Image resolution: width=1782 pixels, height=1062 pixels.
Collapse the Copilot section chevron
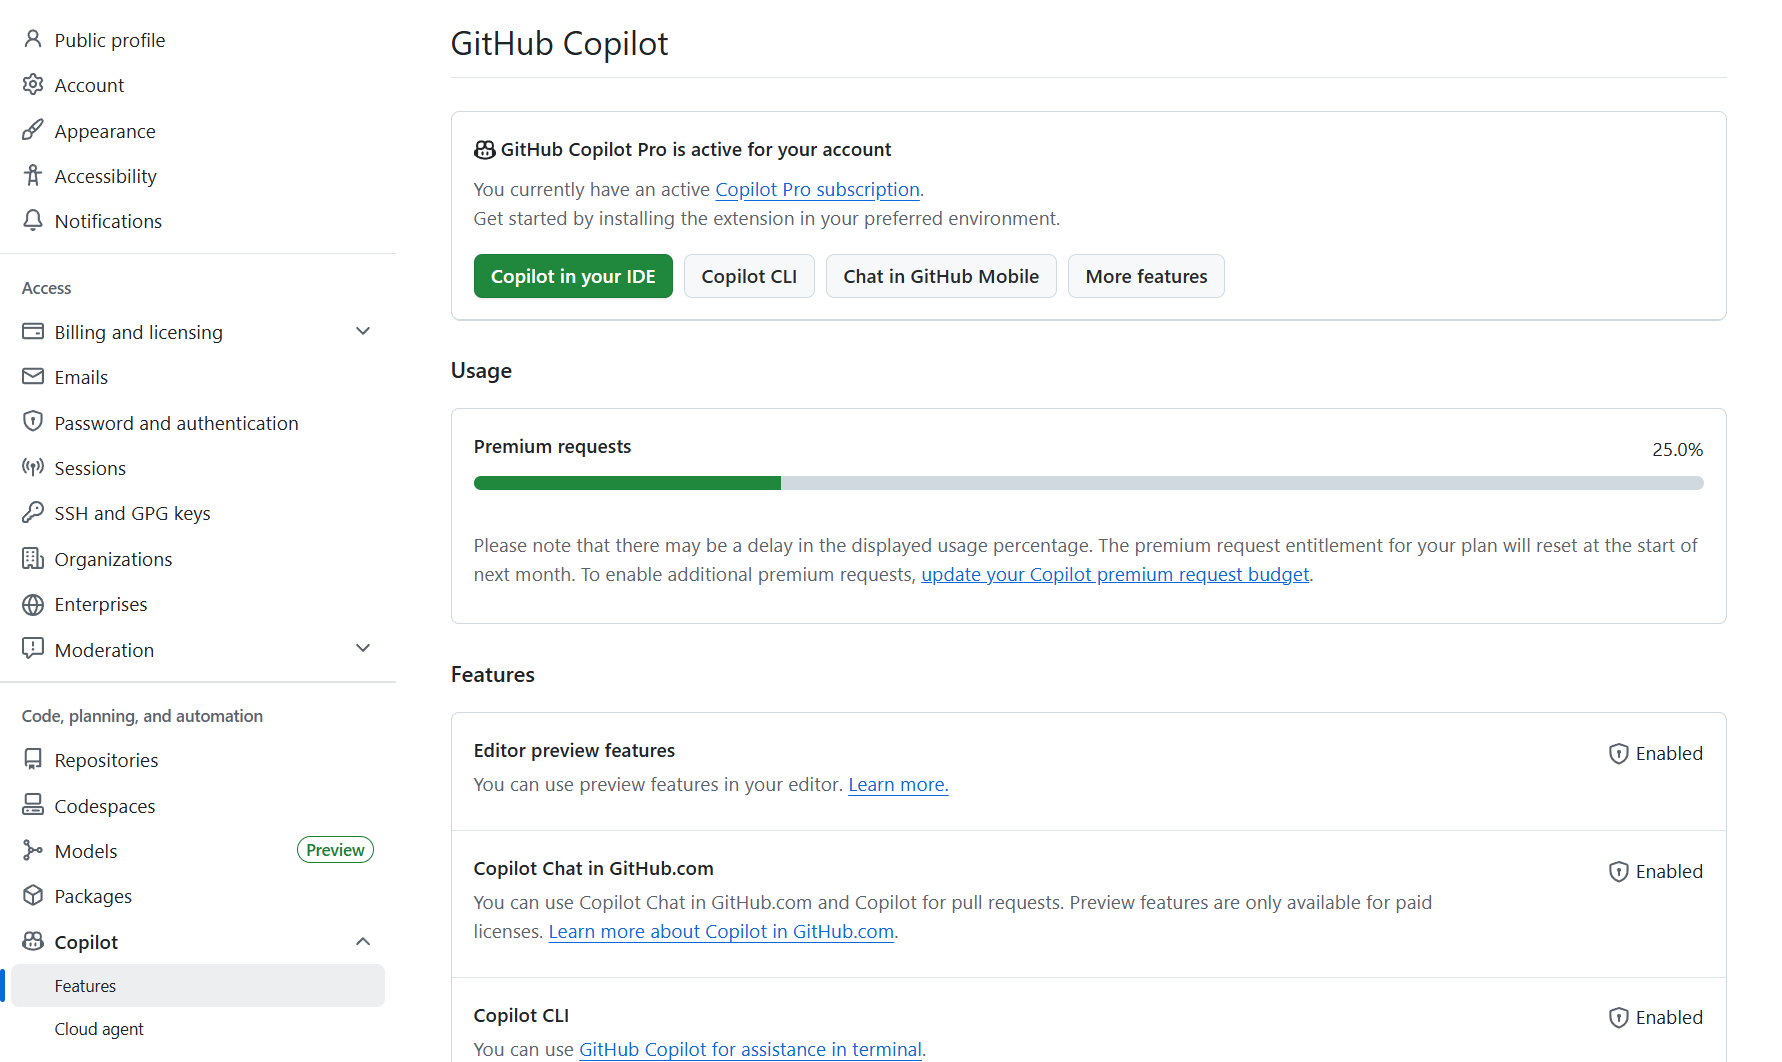[x=363, y=941]
